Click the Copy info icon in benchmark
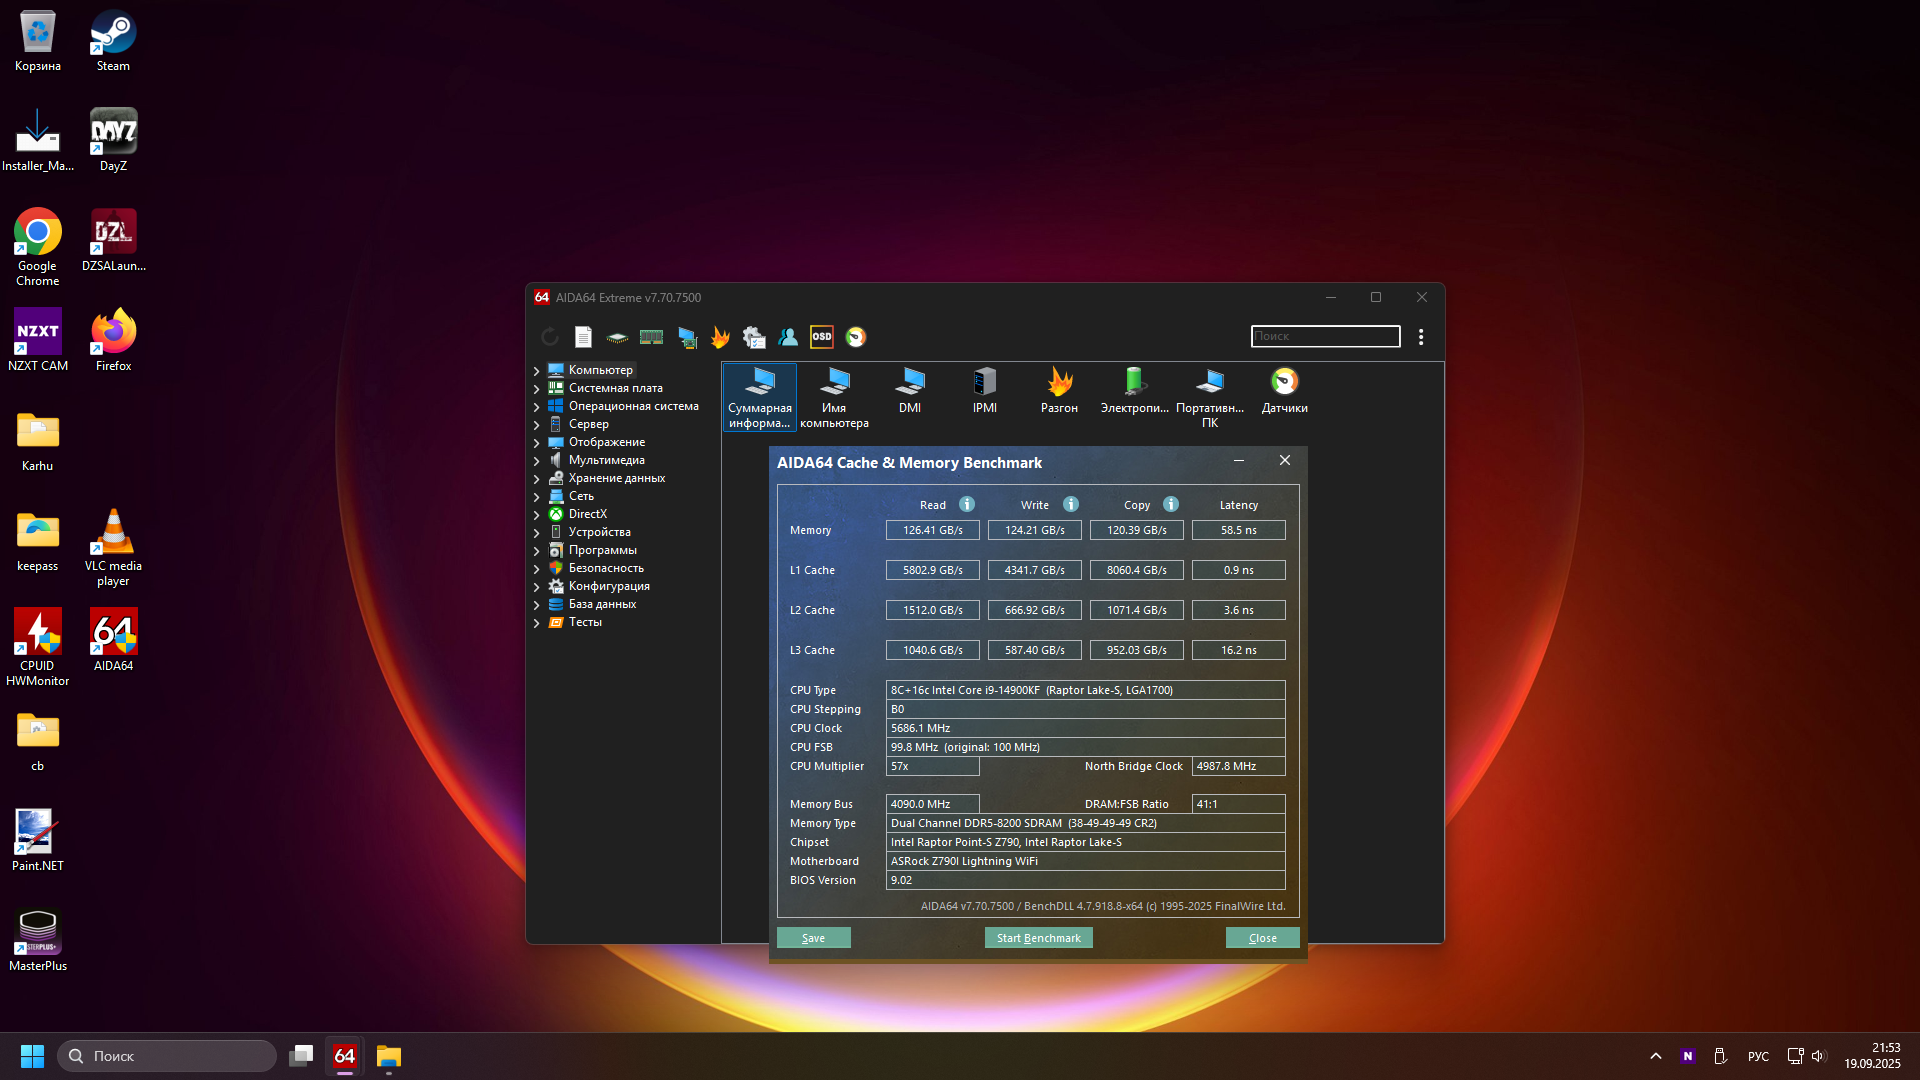1920x1080 pixels. click(1171, 504)
